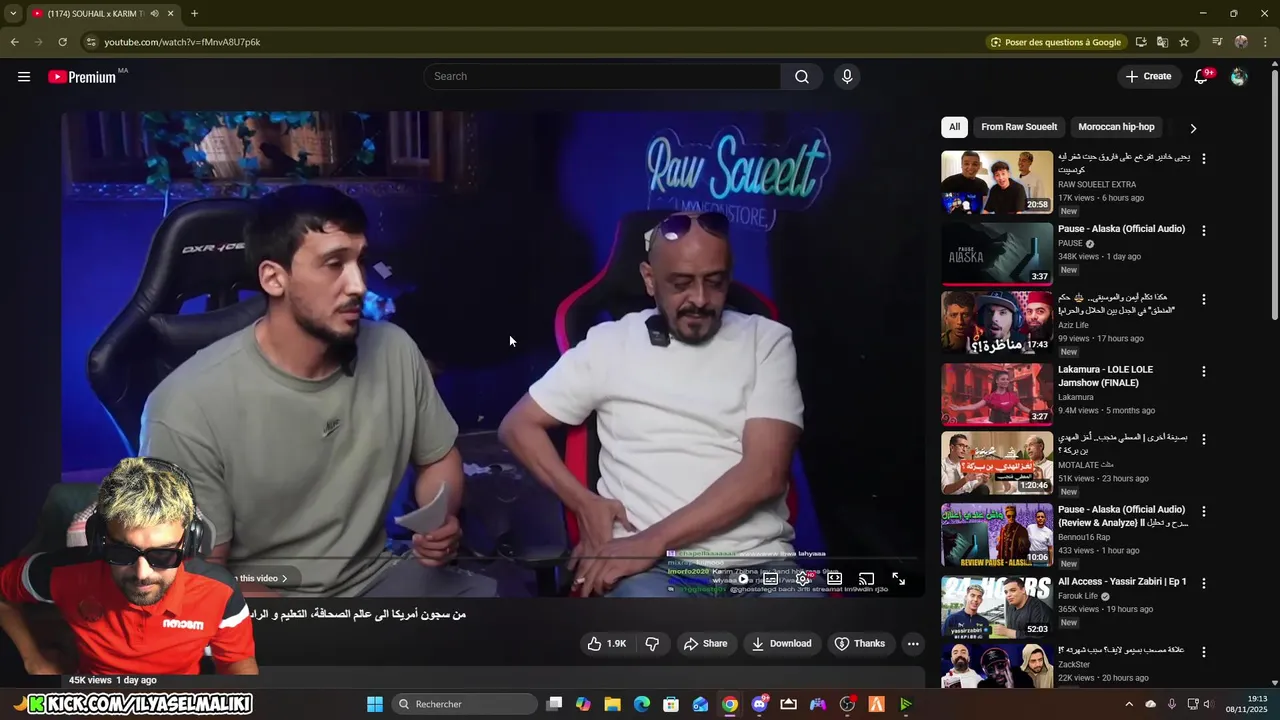Open the Lakamura 3:27 video thumbnail
1280x720 pixels.
[x=997, y=394]
